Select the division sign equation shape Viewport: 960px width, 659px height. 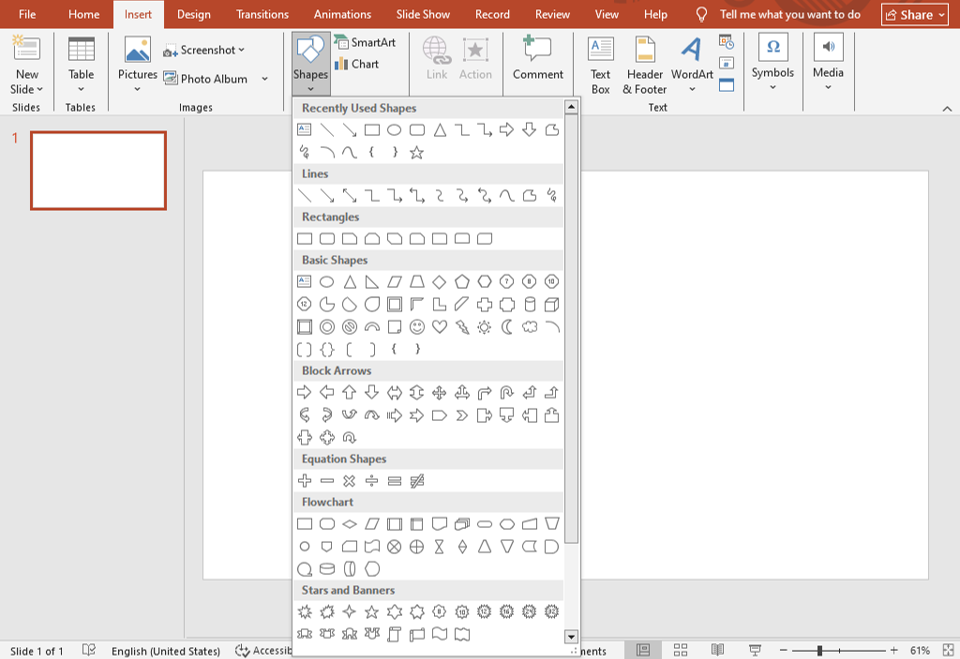tap(372, 481)
